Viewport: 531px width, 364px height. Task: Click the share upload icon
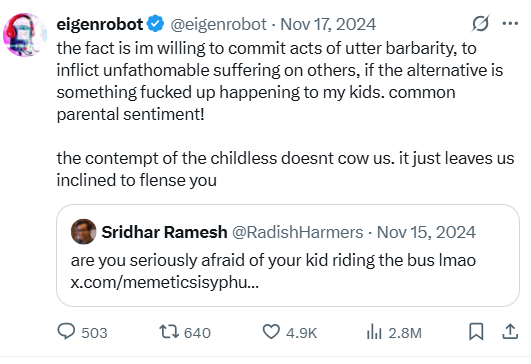510,331
